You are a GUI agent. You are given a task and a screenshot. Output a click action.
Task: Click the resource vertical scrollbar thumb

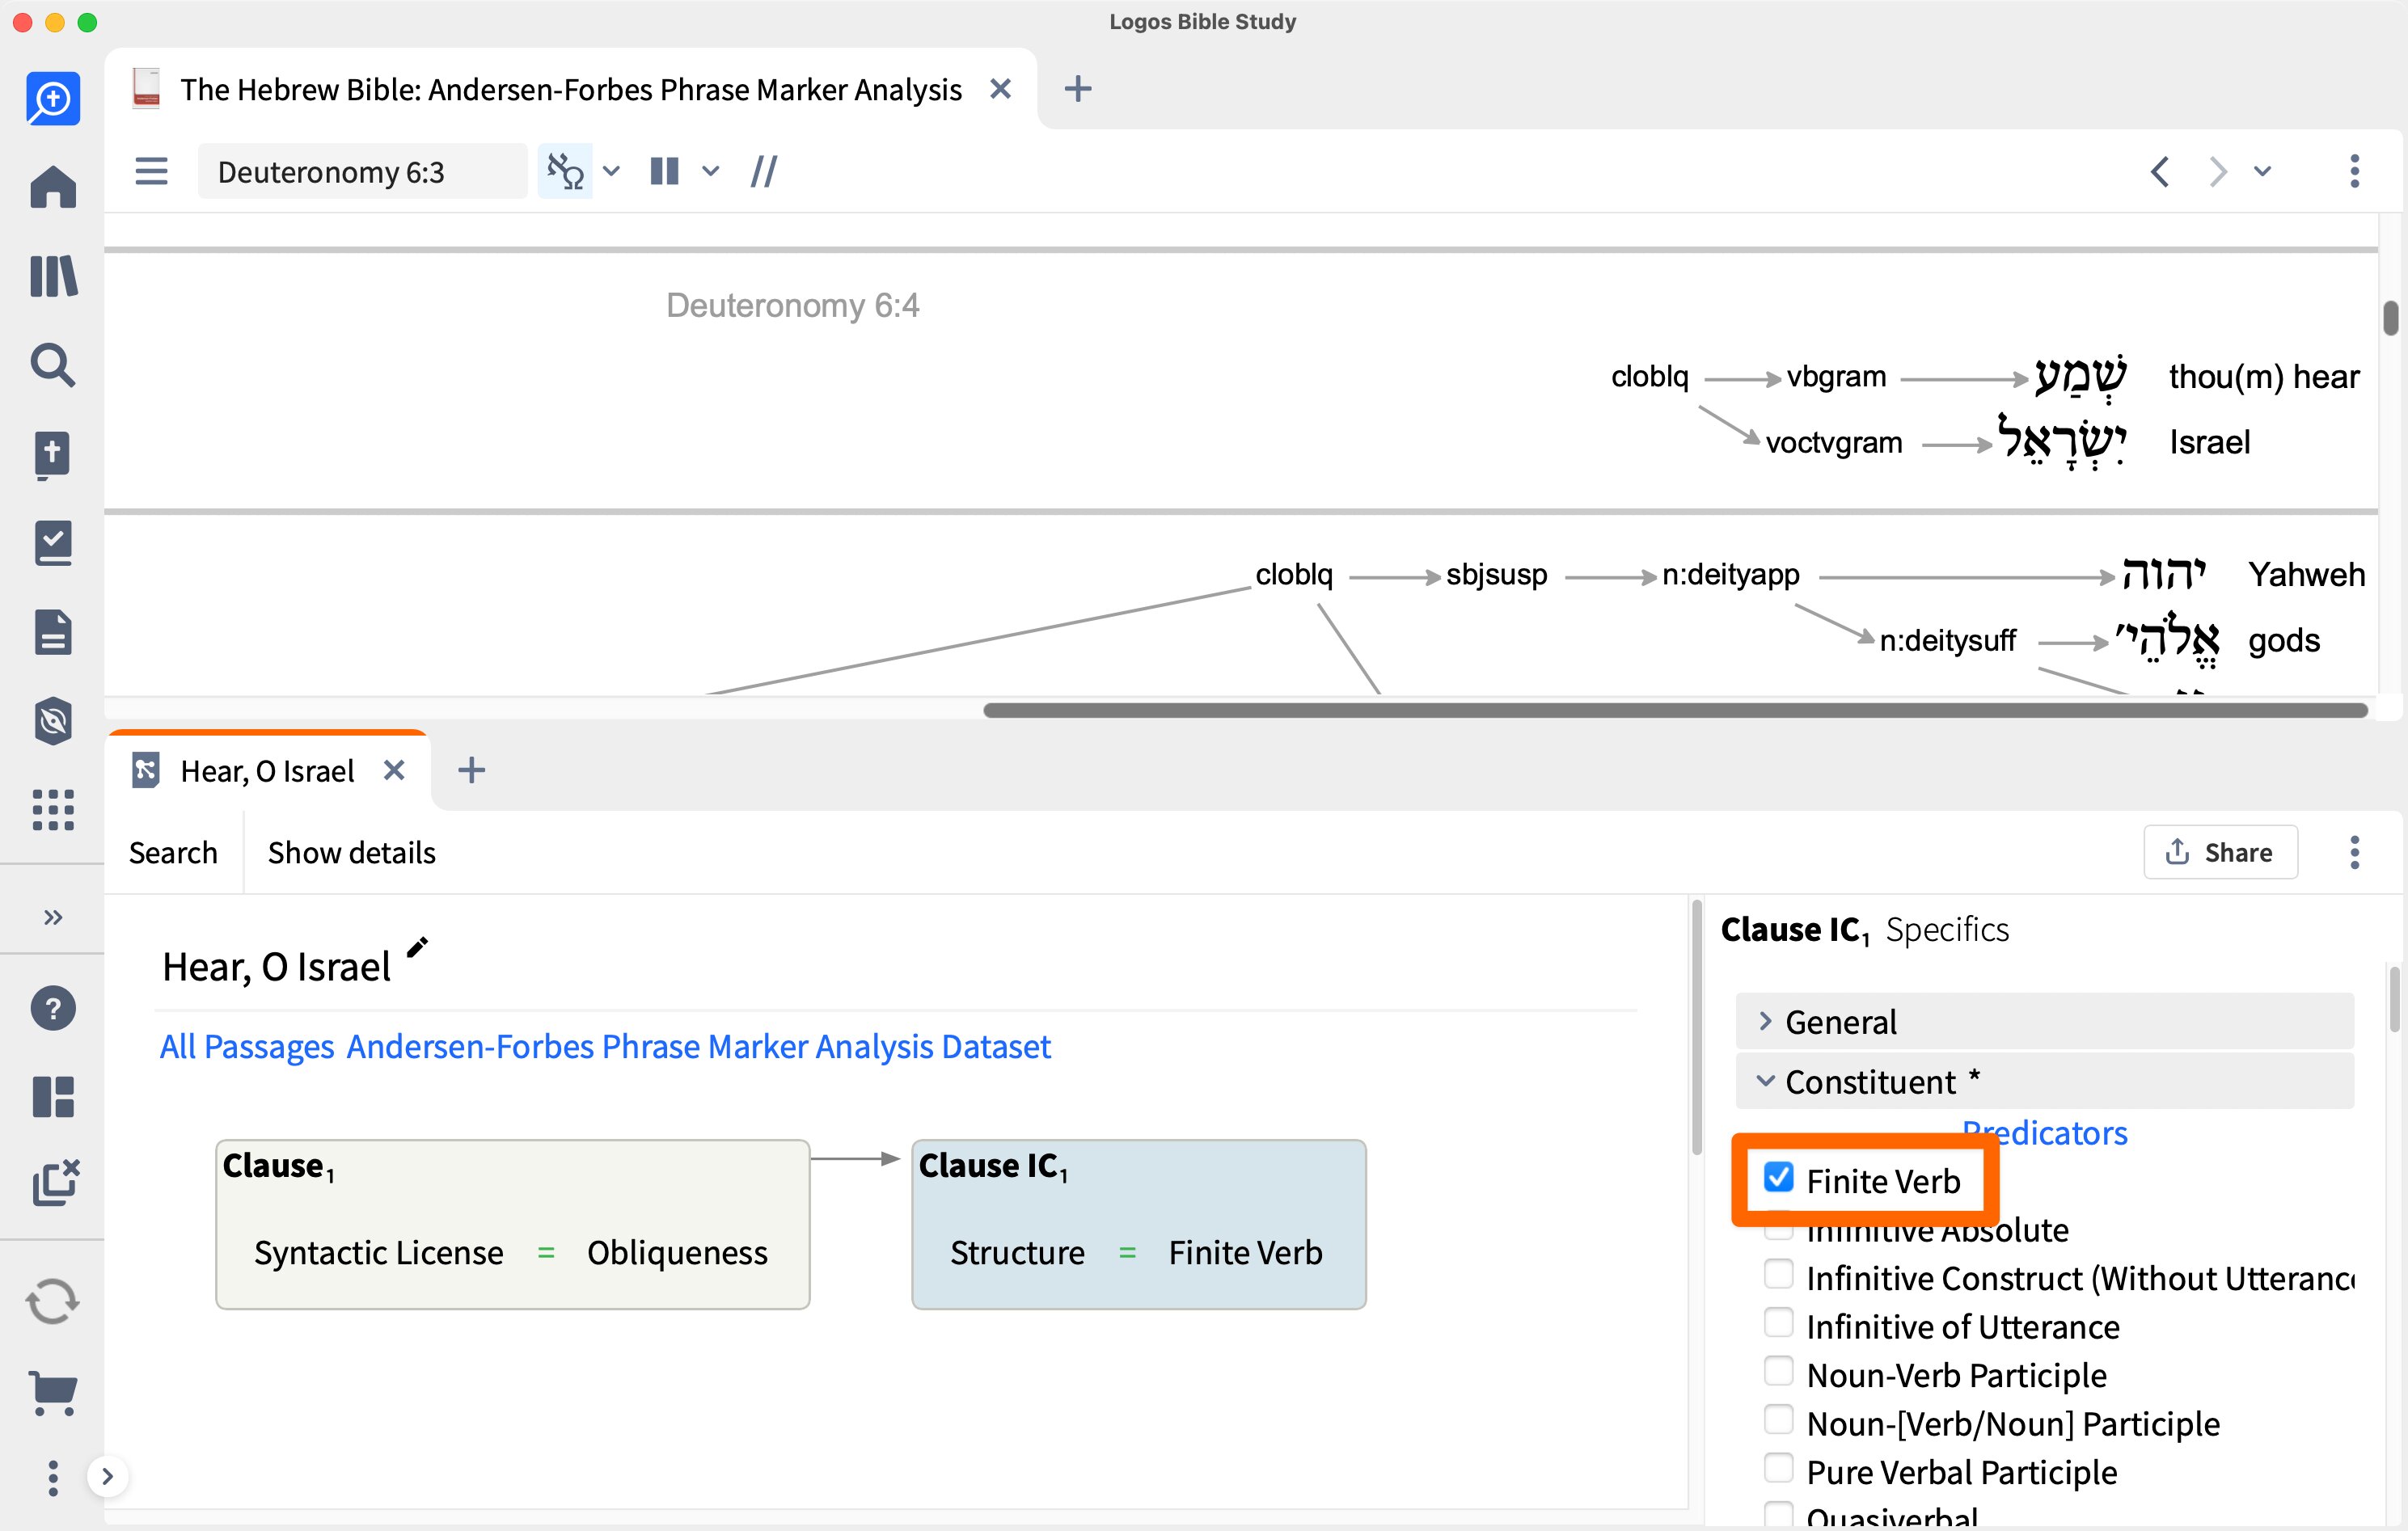(2390, 318)
